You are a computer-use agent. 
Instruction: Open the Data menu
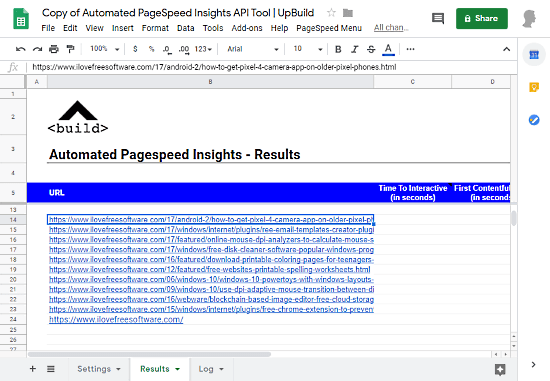tap(186, 28)
